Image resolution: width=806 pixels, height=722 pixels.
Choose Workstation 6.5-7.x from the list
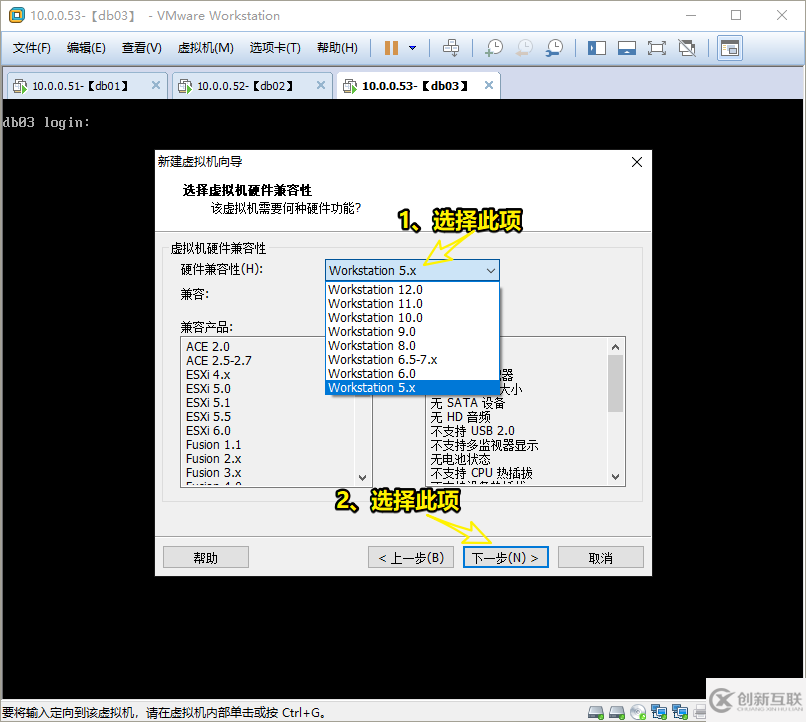coord(412,360)
